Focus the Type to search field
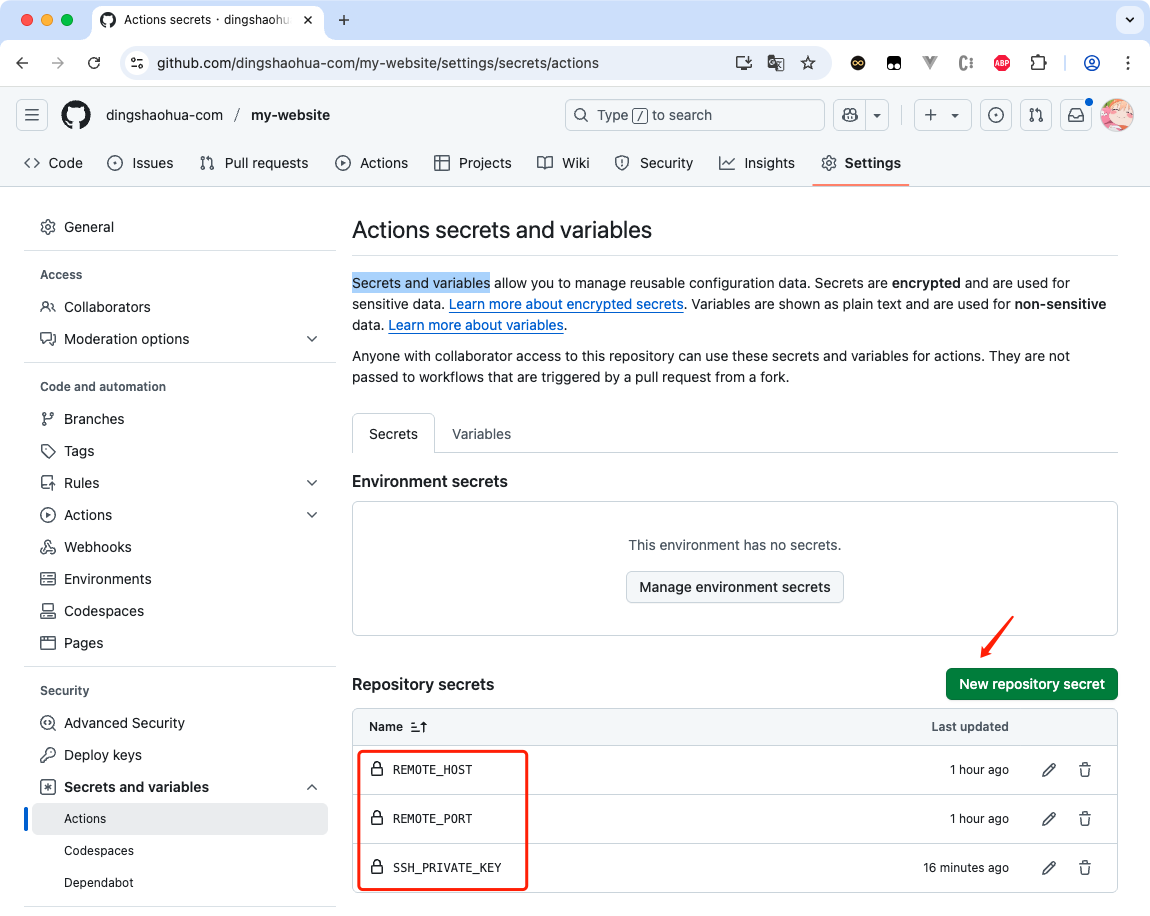 695,115
